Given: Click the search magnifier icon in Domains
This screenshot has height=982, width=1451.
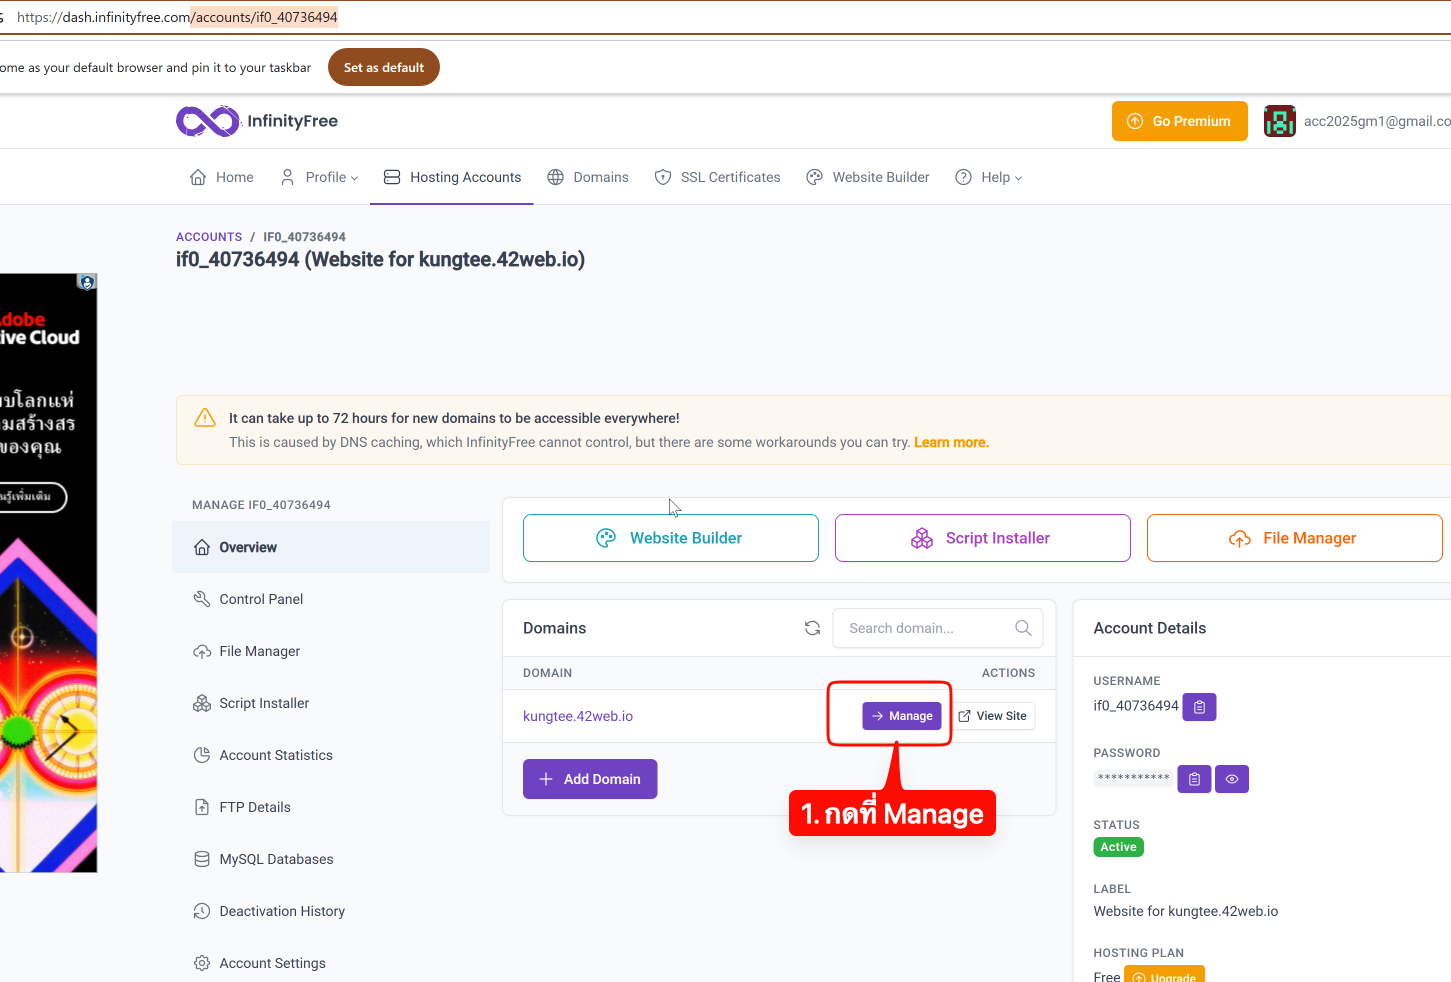Looking at the screenshot, I should 1023,628.
